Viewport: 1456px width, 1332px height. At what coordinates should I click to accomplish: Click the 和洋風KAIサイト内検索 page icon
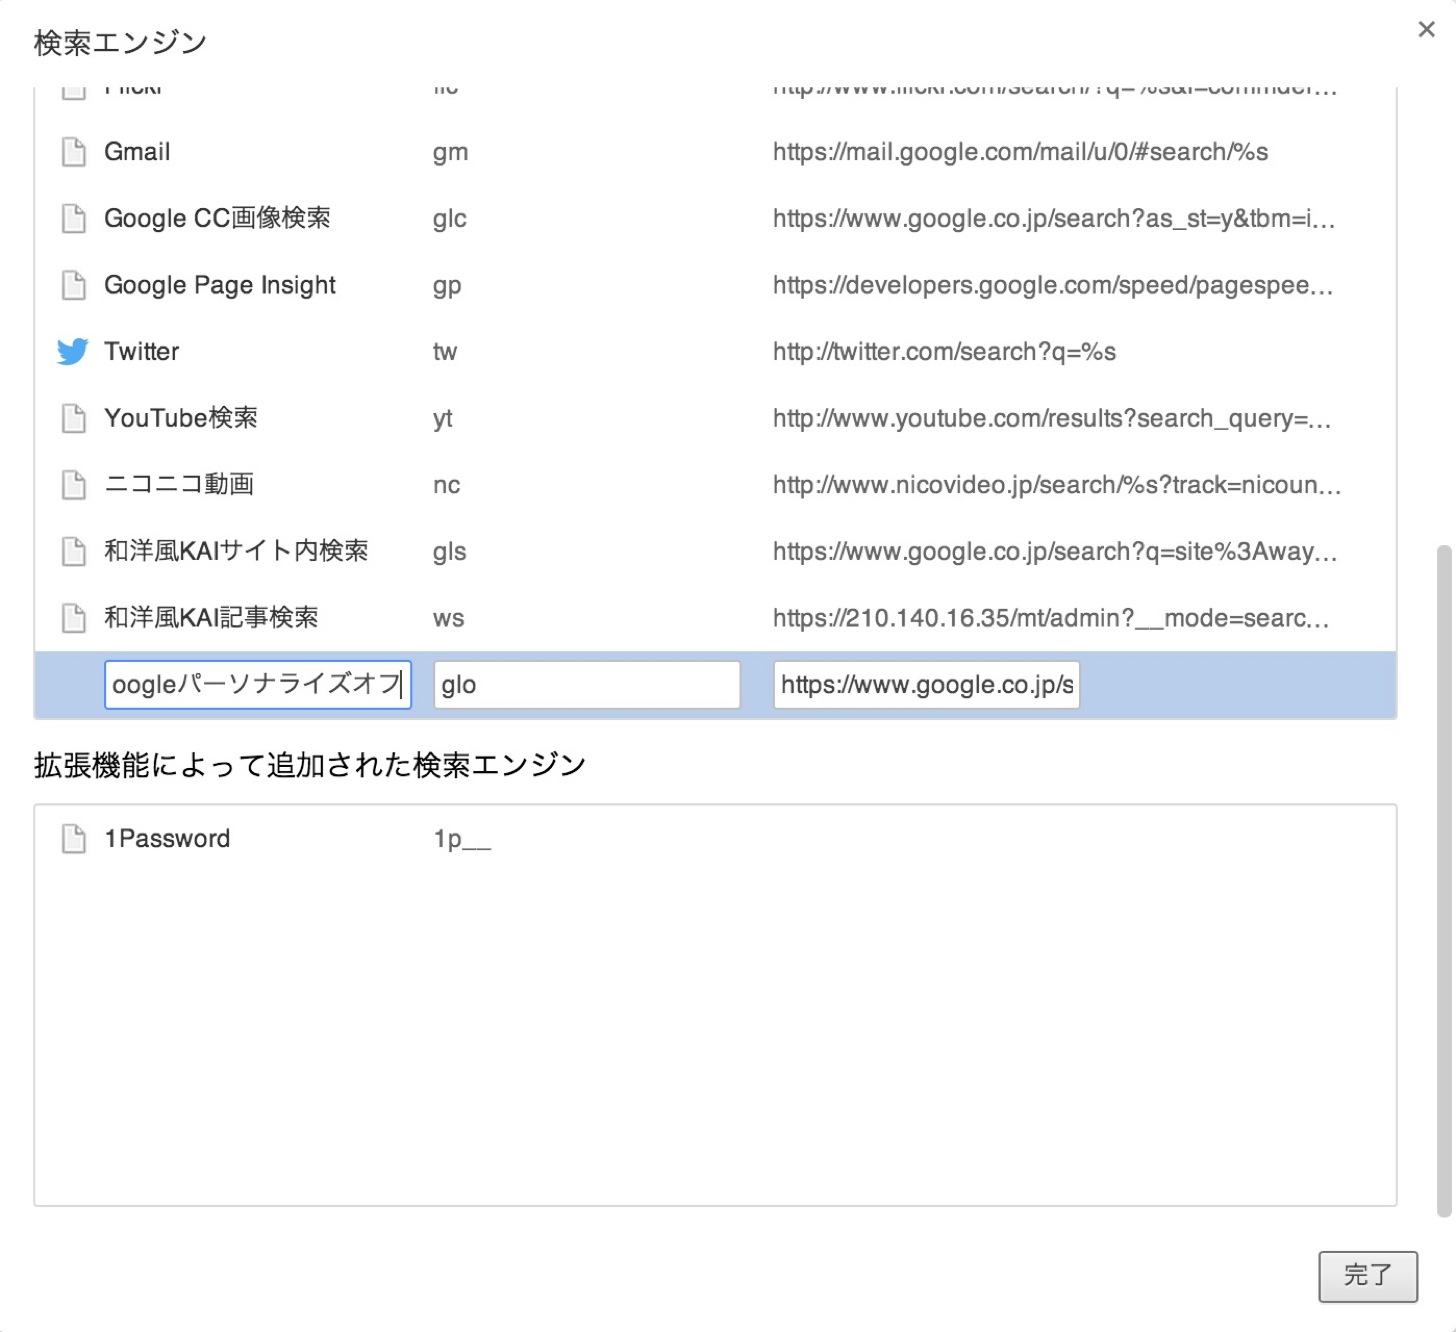(73, 551)
